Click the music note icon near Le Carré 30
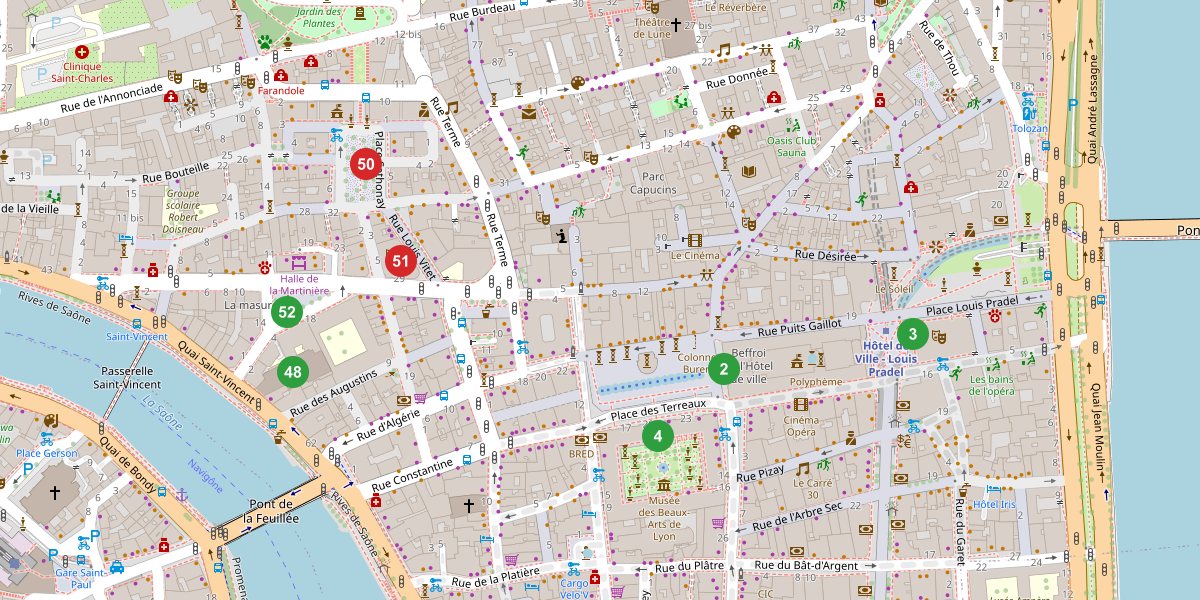The height and width of the screenshot is (600, 1200). [803, 469]
